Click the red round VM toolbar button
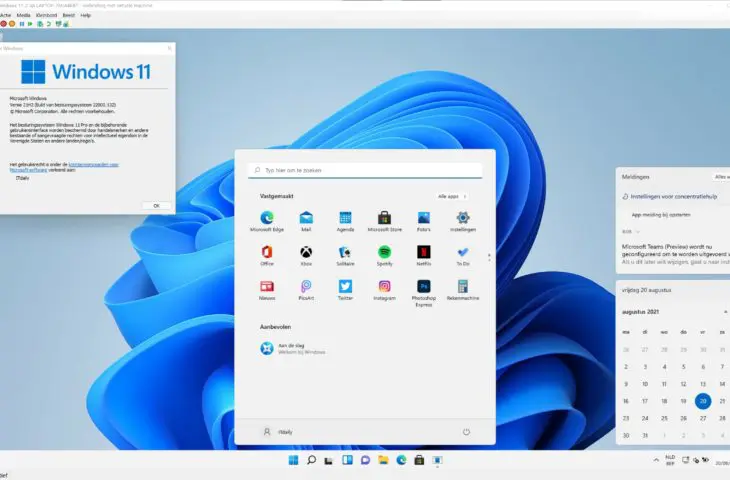 pos(4,24)
